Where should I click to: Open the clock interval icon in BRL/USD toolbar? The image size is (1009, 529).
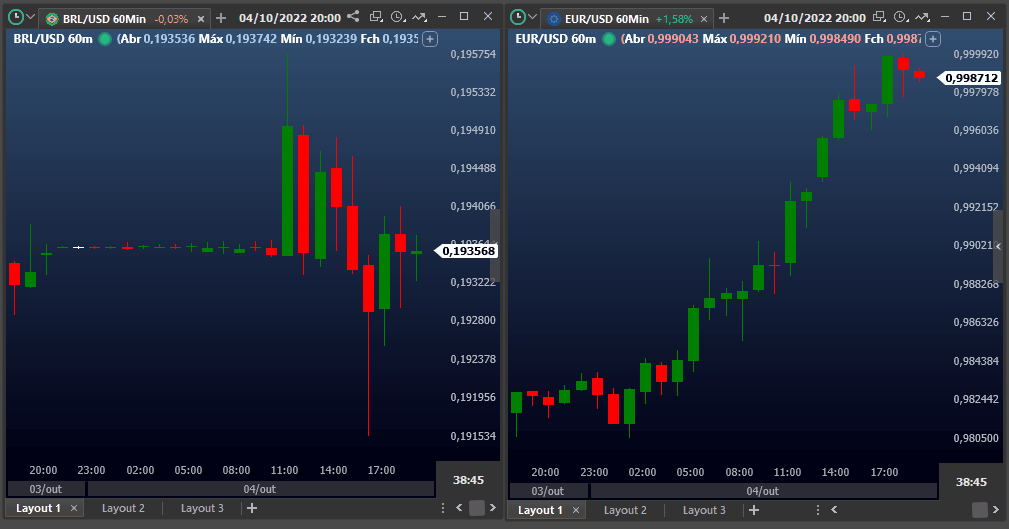pyautogui.click(x=398, y=17)
